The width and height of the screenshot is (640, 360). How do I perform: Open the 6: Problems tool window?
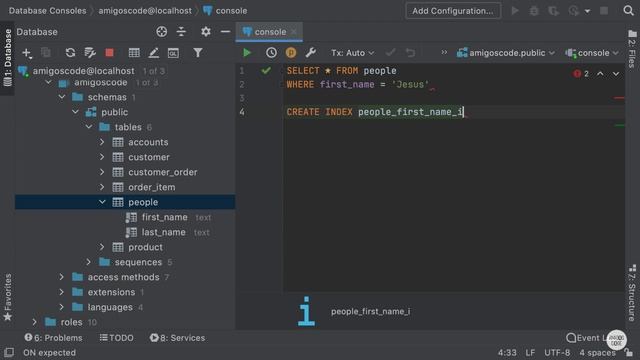pos(53,338)
